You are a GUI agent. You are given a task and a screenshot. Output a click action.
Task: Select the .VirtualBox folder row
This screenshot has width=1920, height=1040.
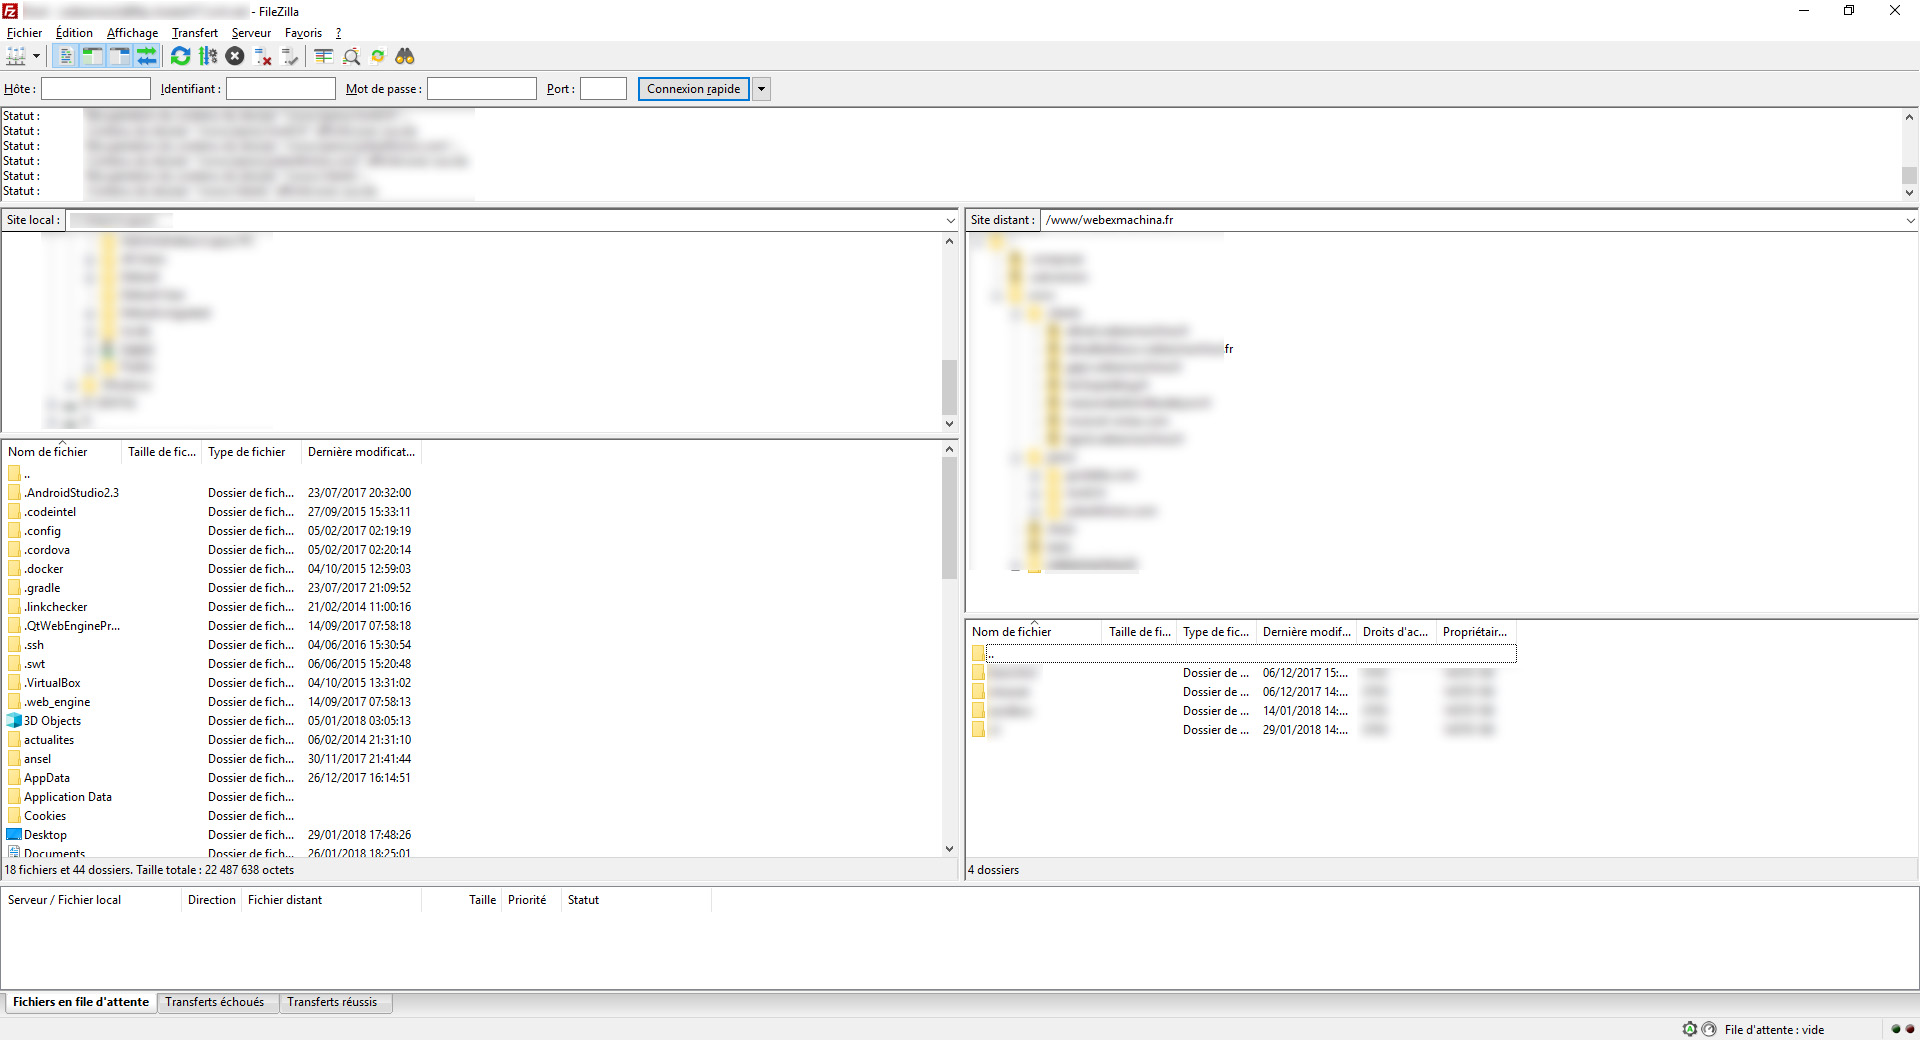point(210,683)
